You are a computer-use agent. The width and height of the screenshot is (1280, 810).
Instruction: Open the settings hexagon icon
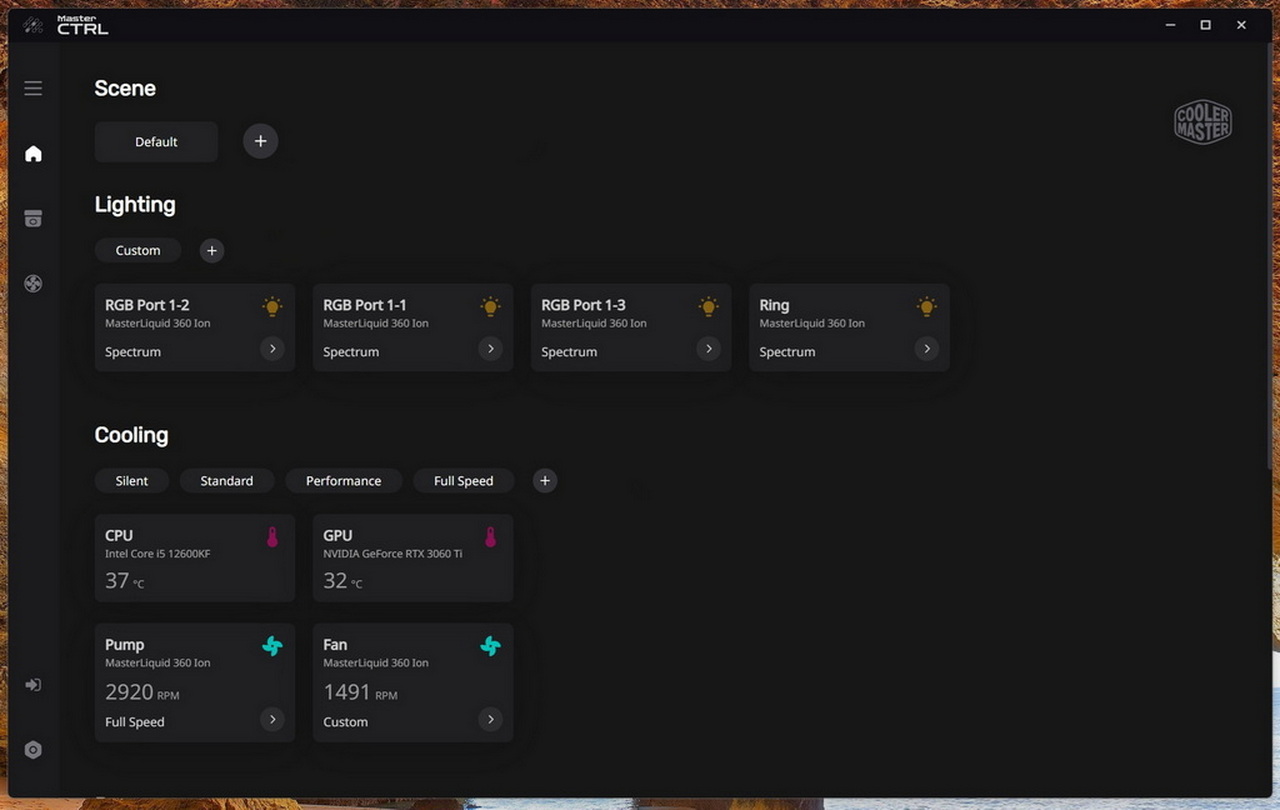33,750
